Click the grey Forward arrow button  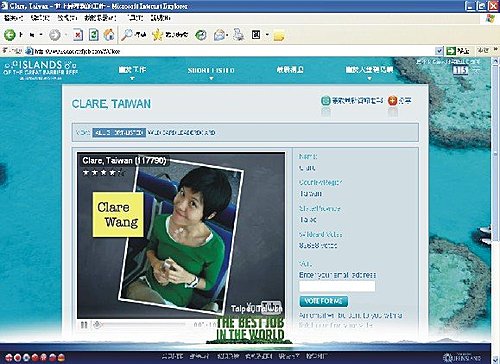click(55, 35)
